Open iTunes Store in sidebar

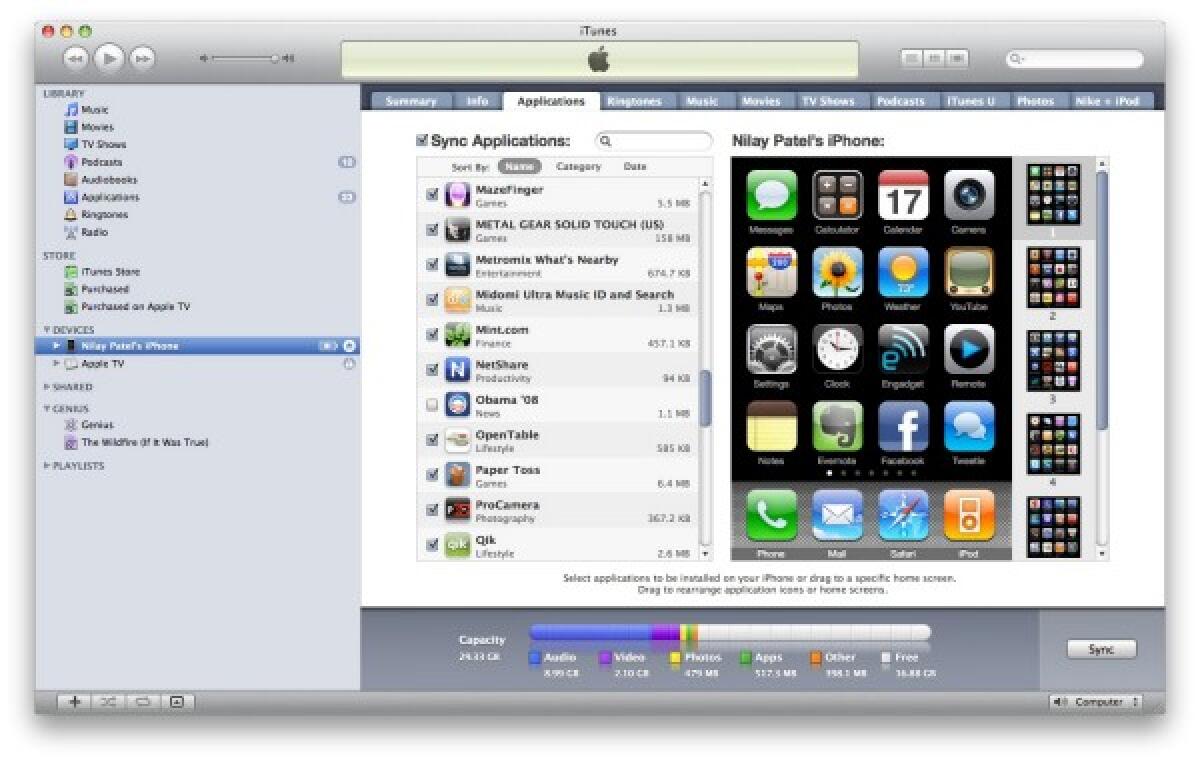pyautogui.click(x=110, y=272)
